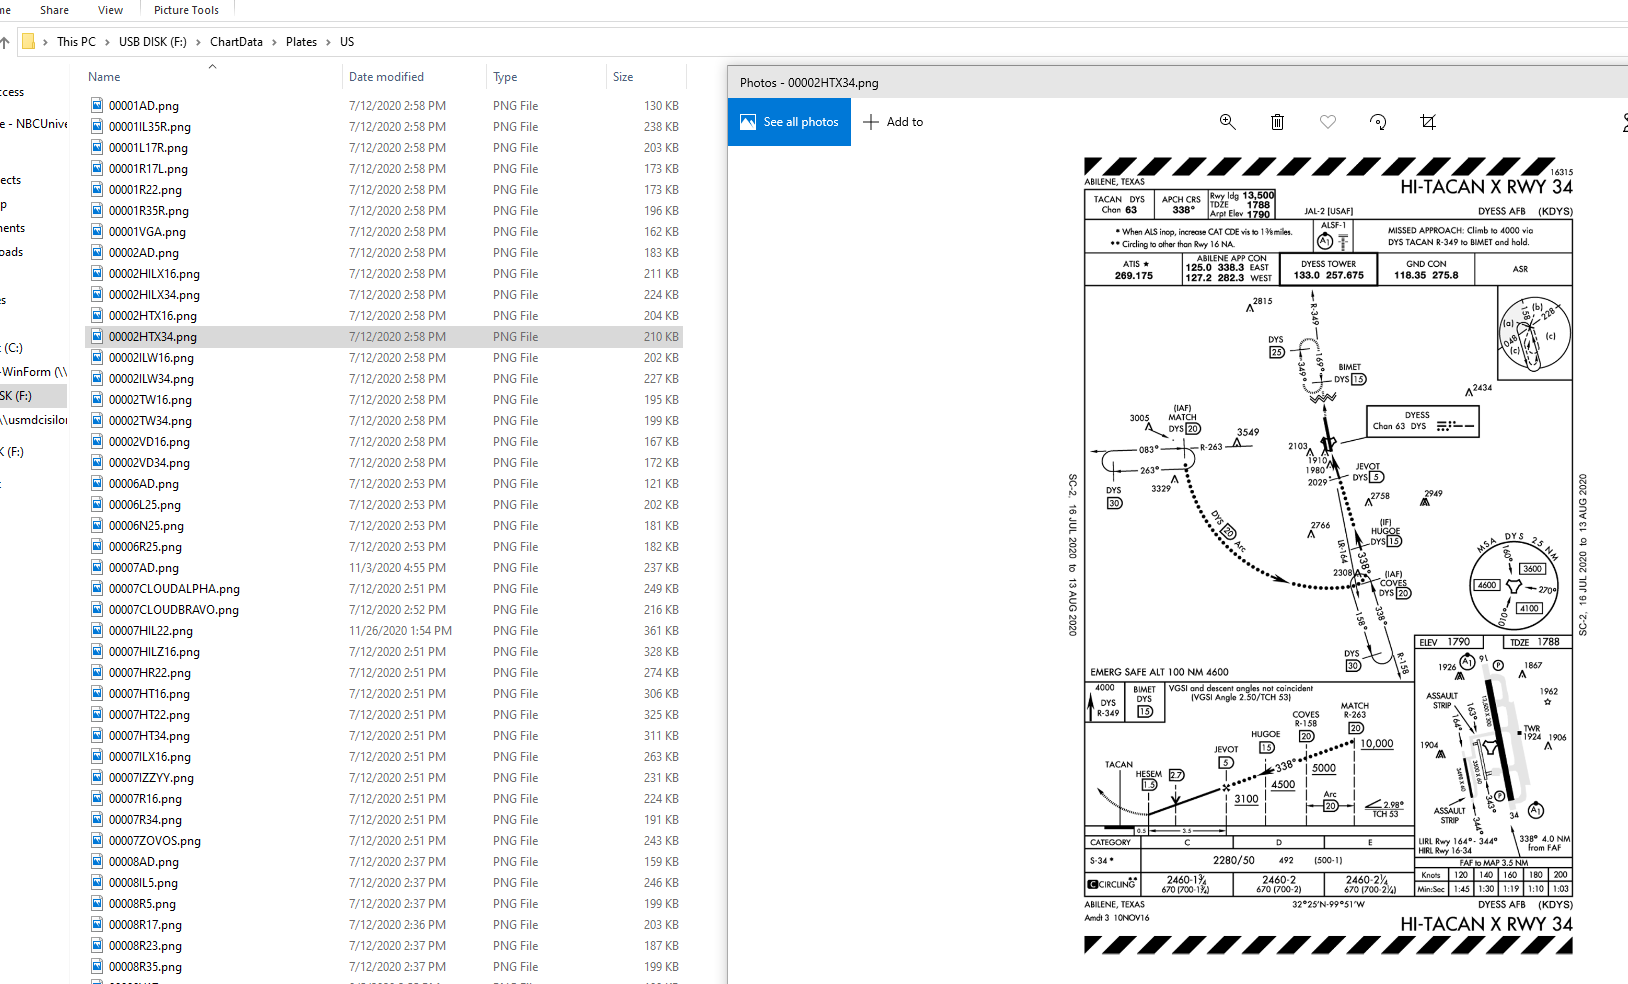Expand chevron after ChartData breadcrumb
This screenshot has width=1628, height=984.
(x=274, y=42)
